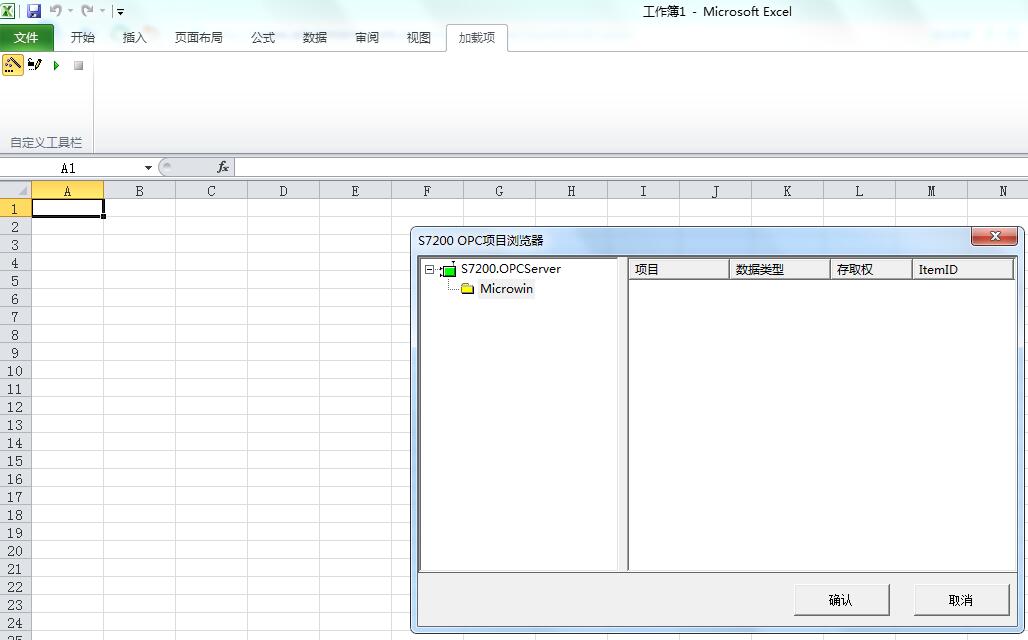Viewport: 1028px width, 640px height.
Task: Open Customize Quick Access Toolbar dropdown
Action: pos(120,12)
